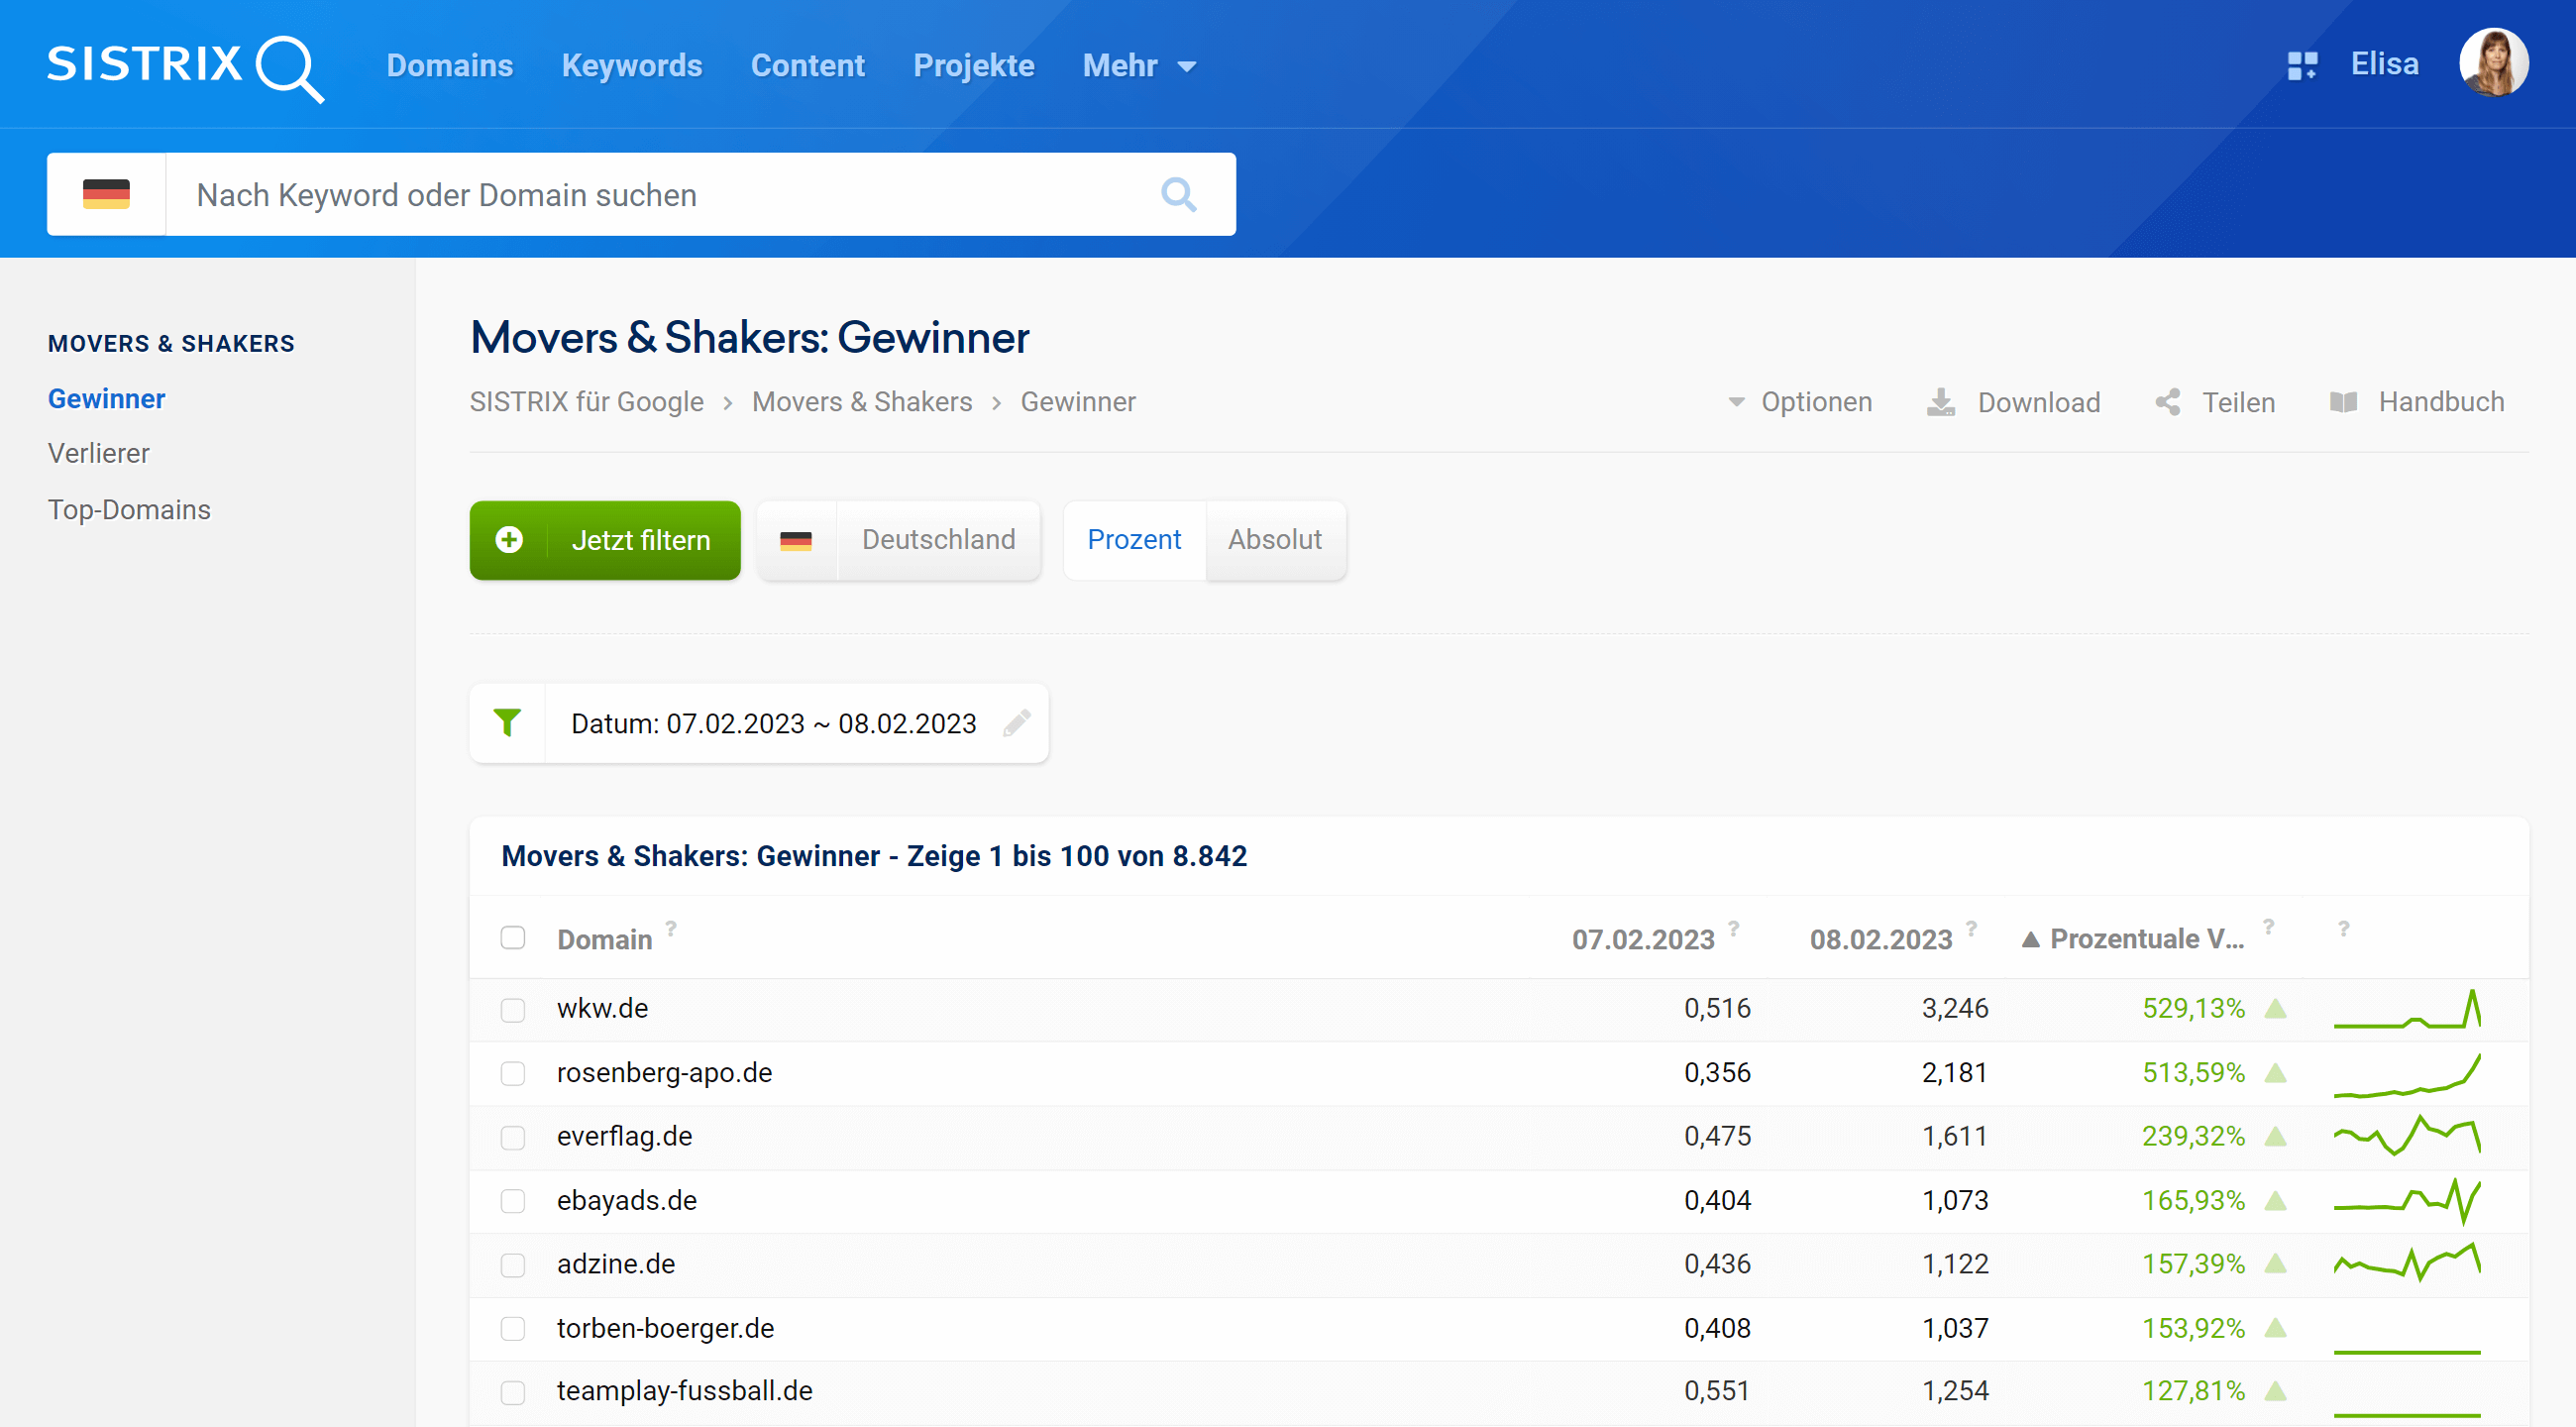Tick the checkbox for wkw.de
The height and width of the screenshot is (1427, 2576).
pyautogui.click(x=513, y=1009)
